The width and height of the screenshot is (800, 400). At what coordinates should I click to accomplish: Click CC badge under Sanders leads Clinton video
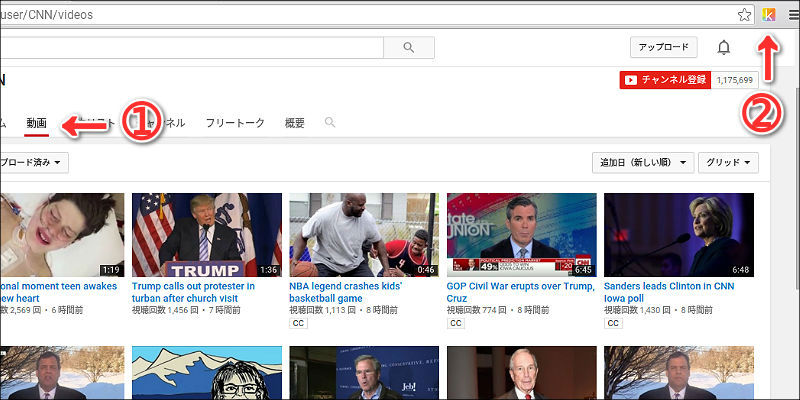click(x=613, y=323)
